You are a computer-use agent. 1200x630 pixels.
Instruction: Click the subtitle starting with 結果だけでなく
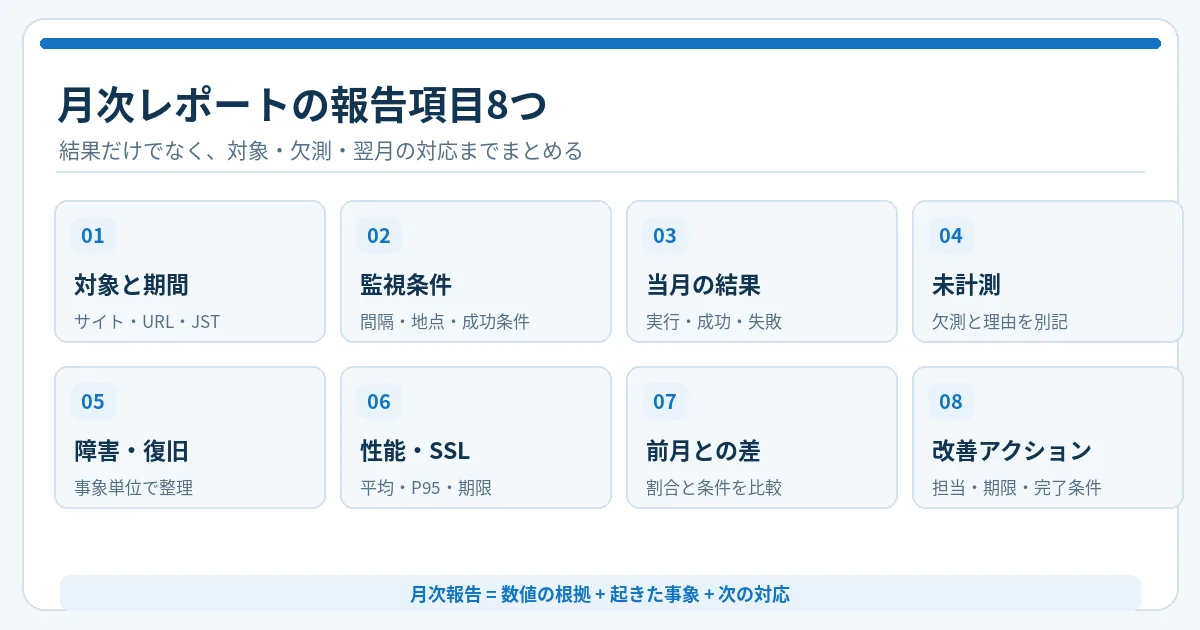[x=320, y=152]
